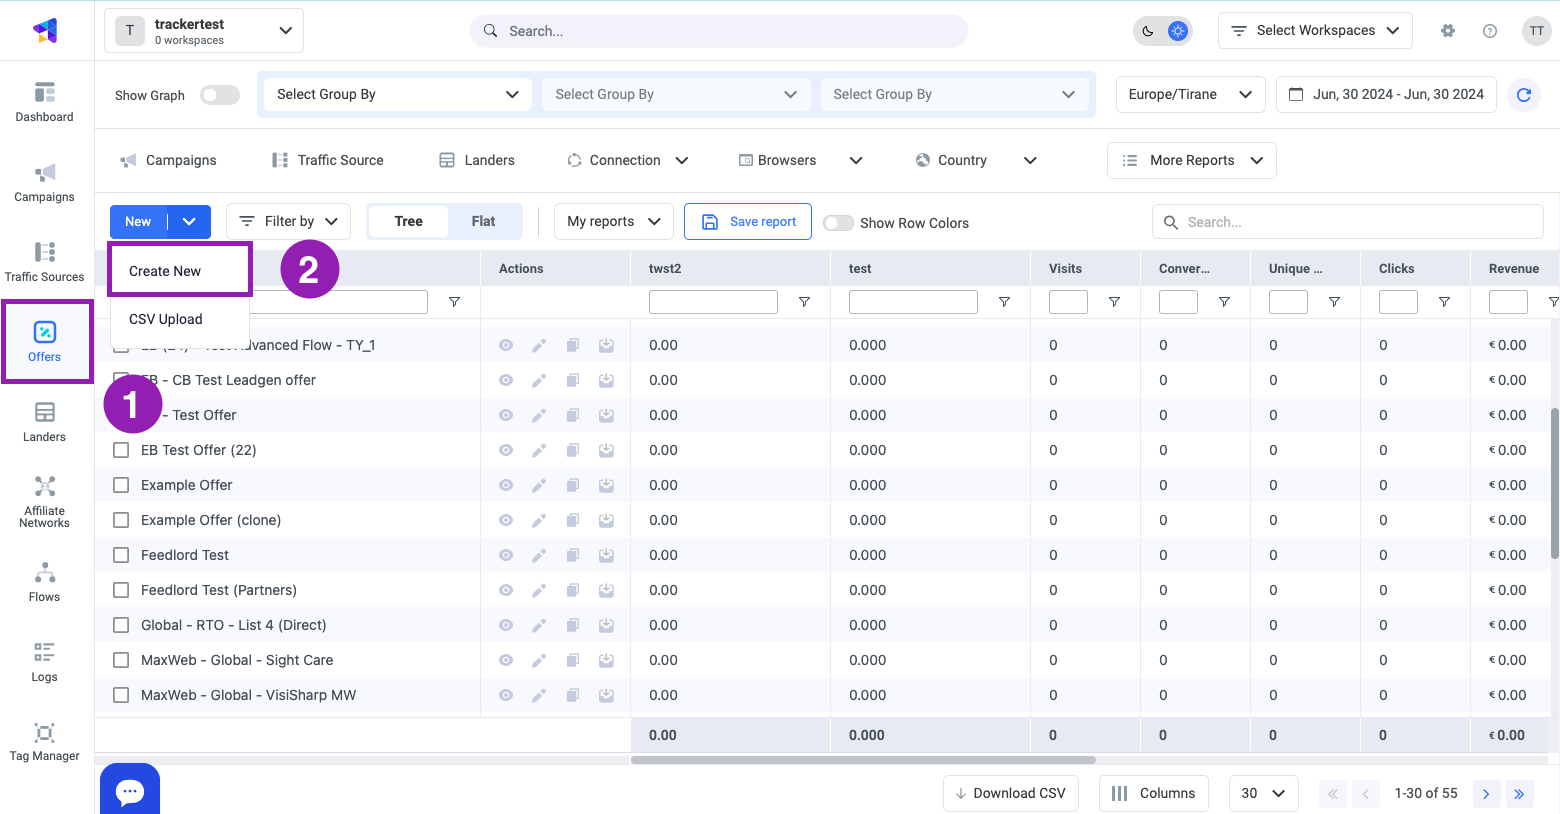Click the Save report button
The image size is (1560, 814).
pos(749,221)
